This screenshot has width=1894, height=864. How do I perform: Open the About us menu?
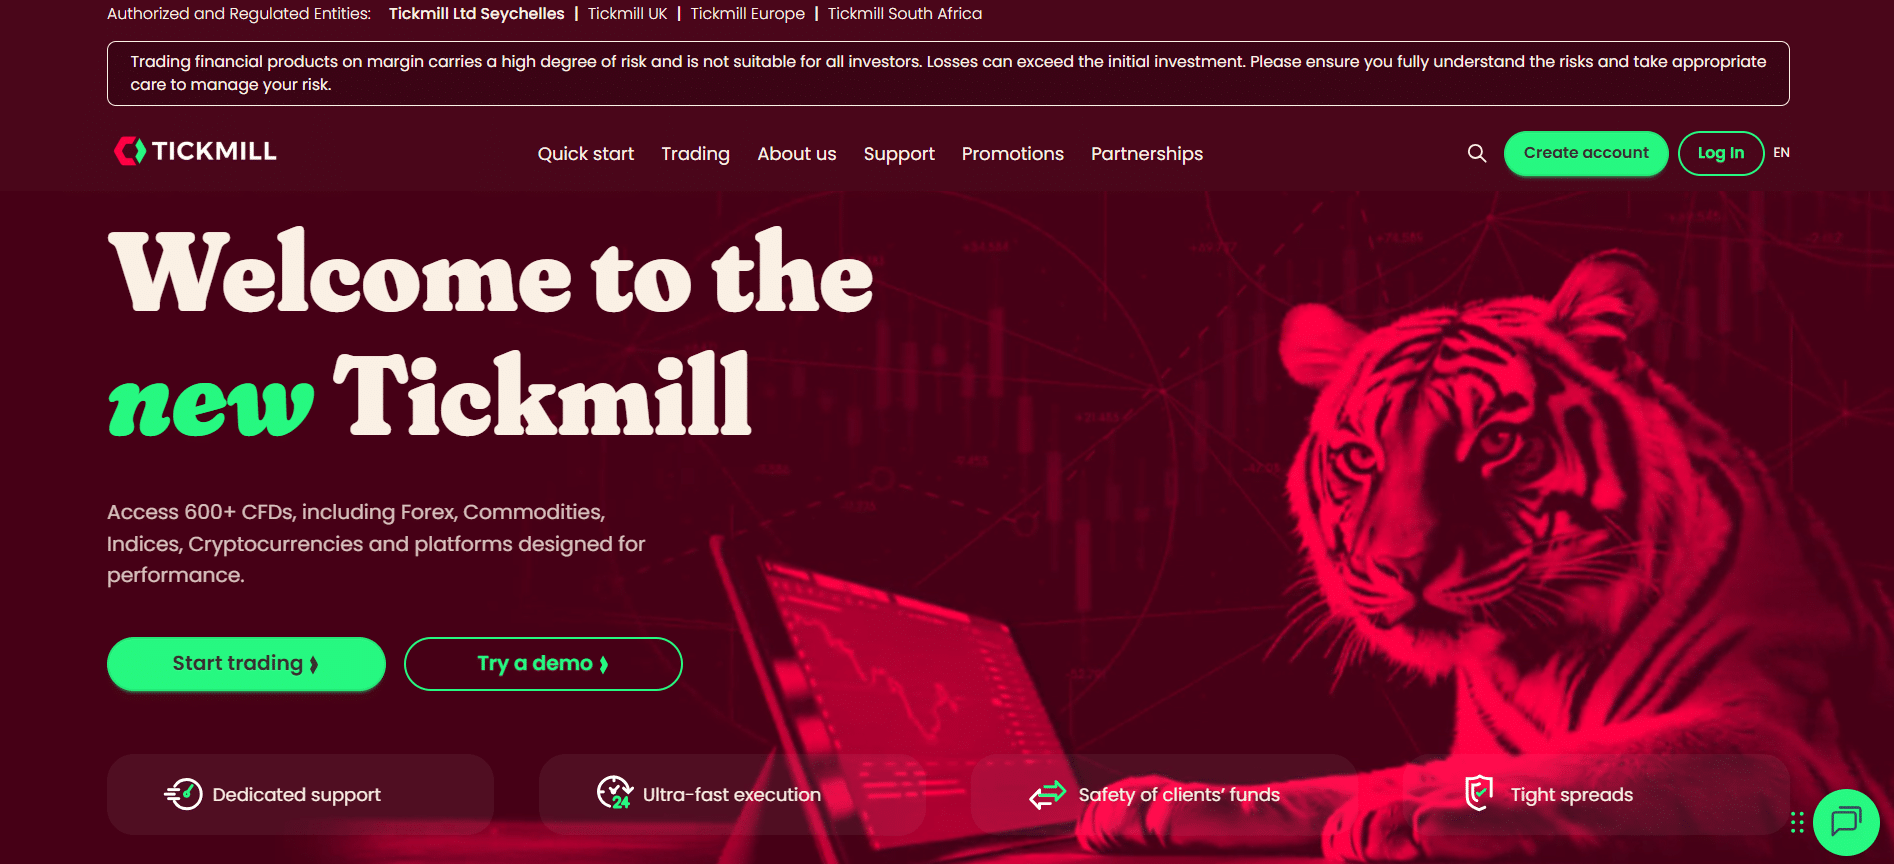[796, 154]
